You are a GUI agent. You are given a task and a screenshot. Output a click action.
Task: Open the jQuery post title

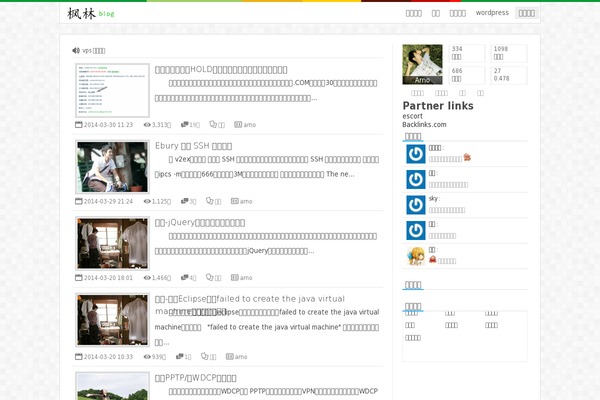click(200, 222)
